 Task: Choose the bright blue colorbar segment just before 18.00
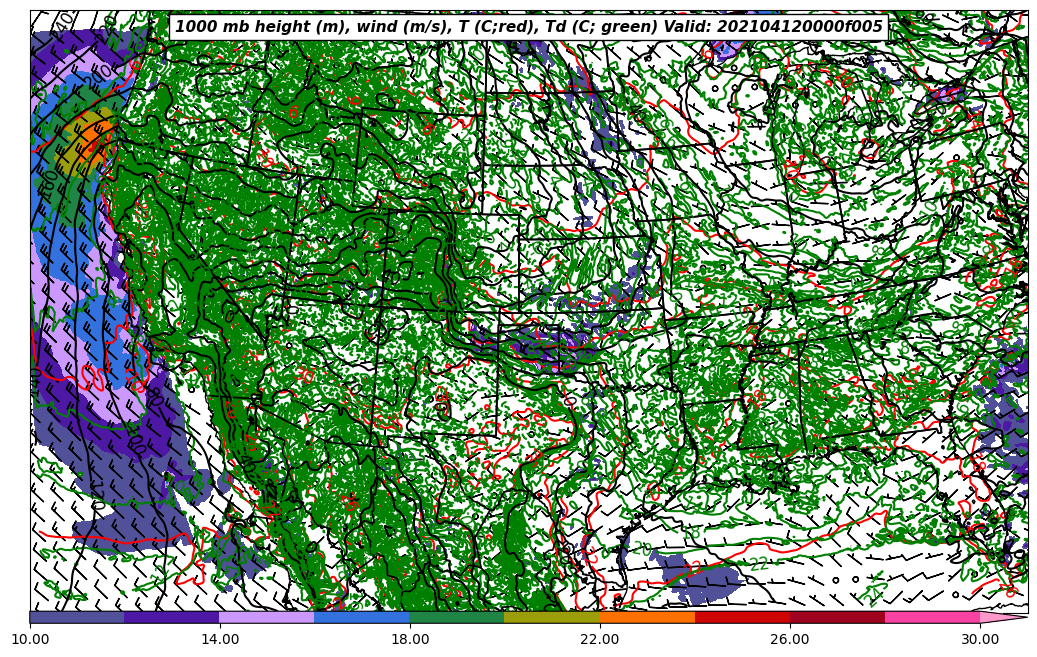click(362, 617)
